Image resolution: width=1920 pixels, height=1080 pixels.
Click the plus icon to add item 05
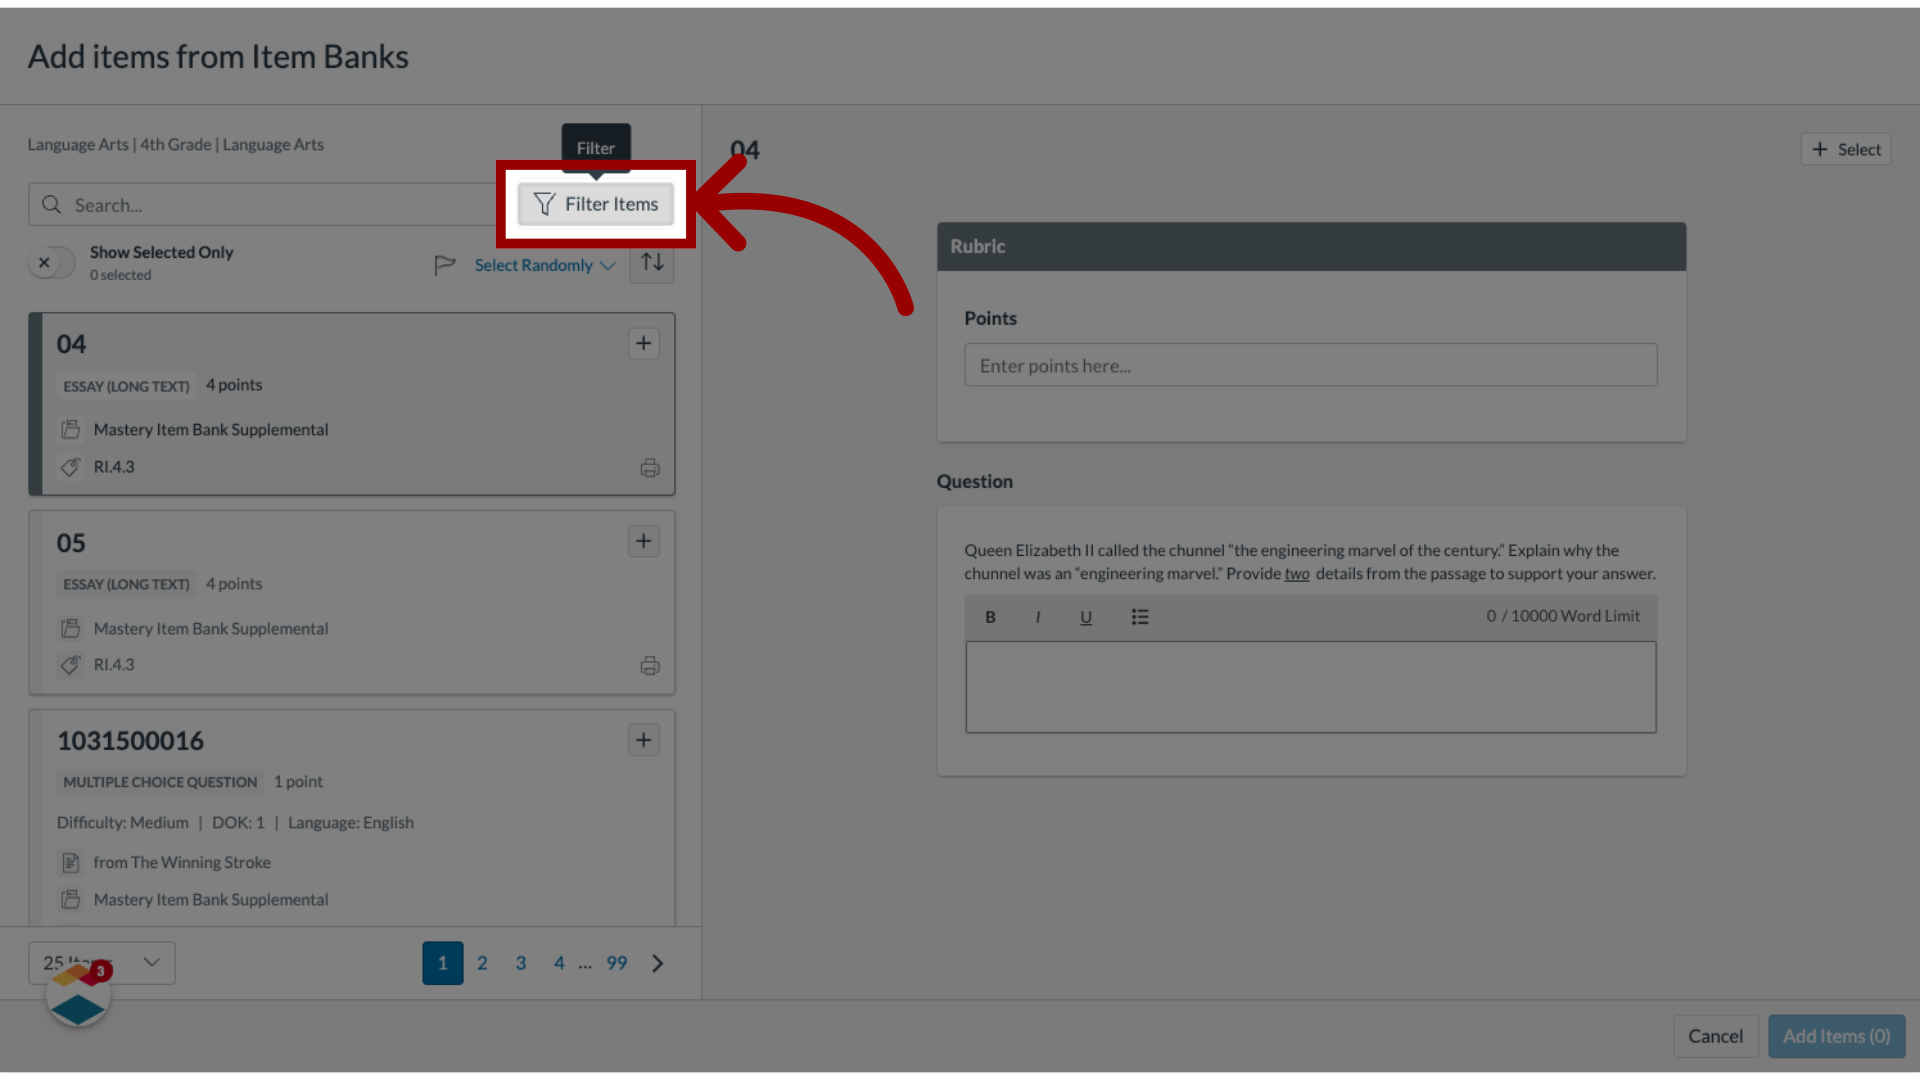644,541
